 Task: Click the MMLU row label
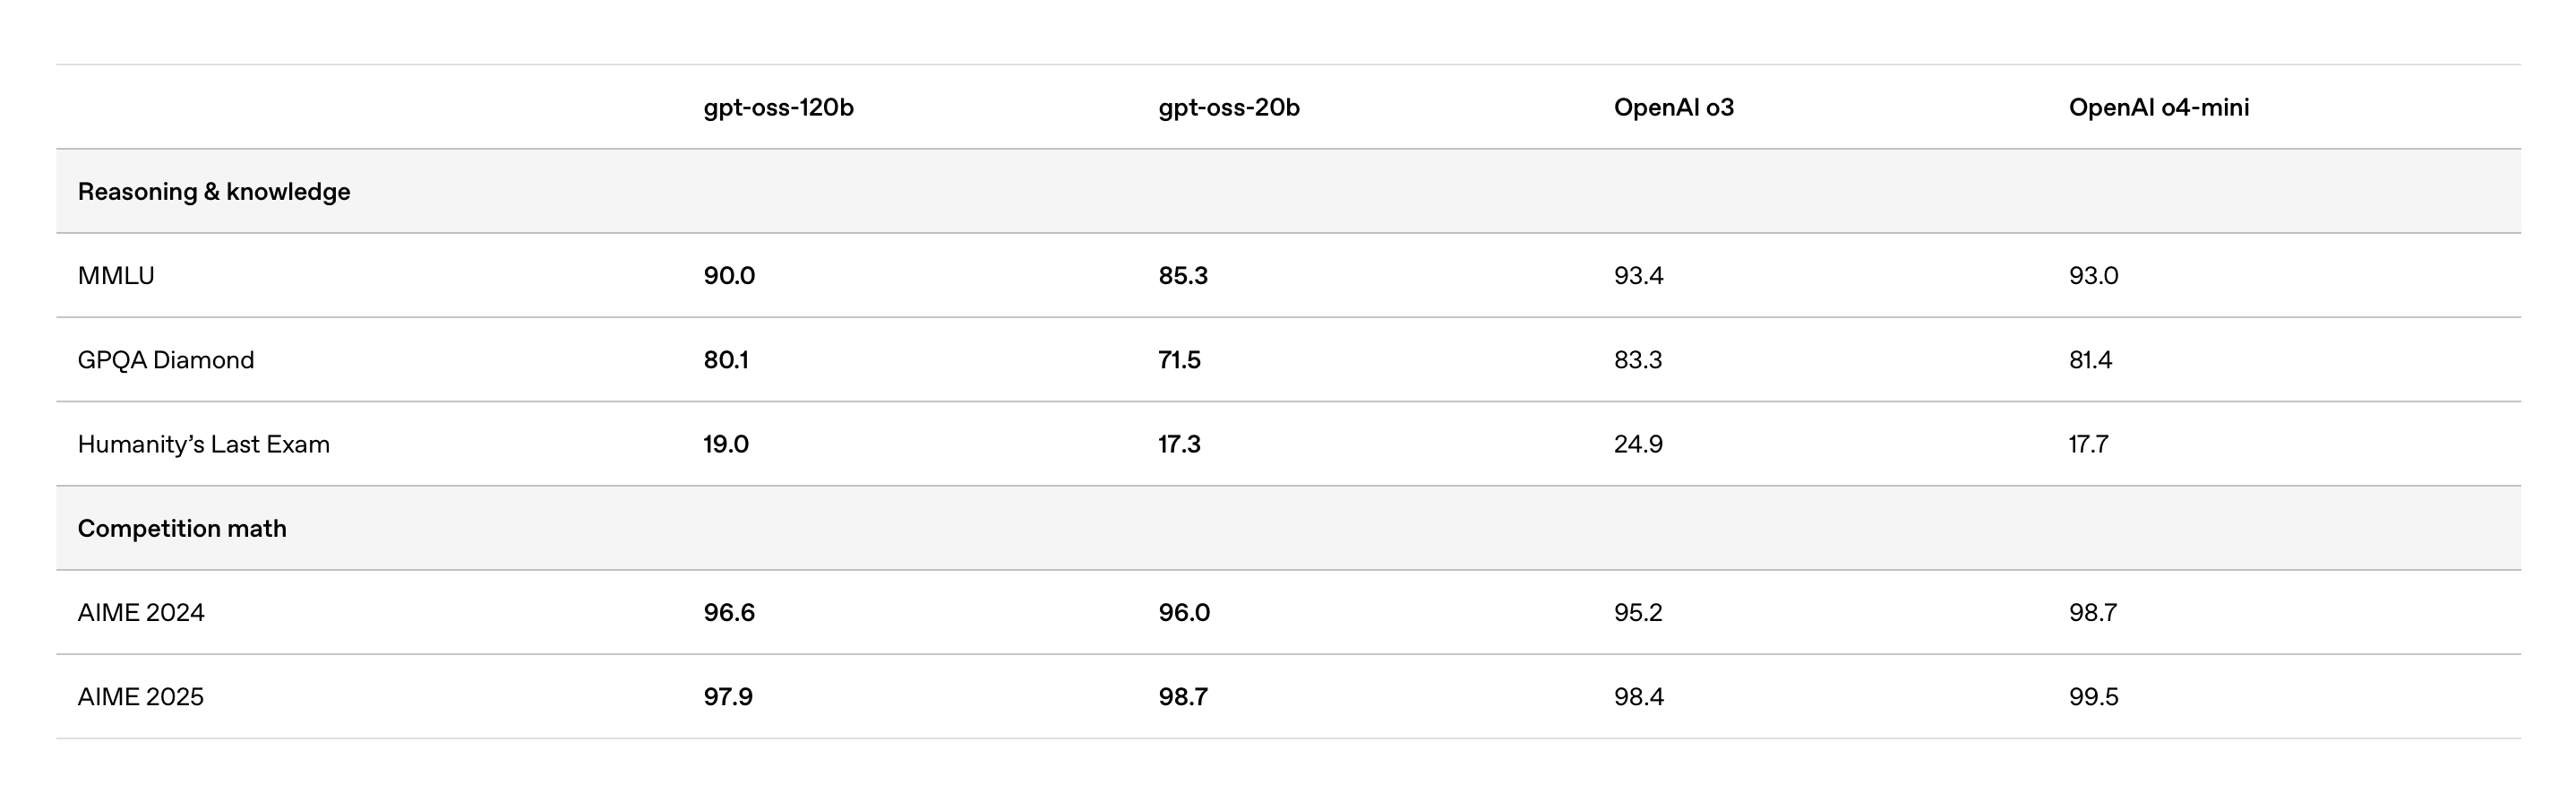[116, 276]
